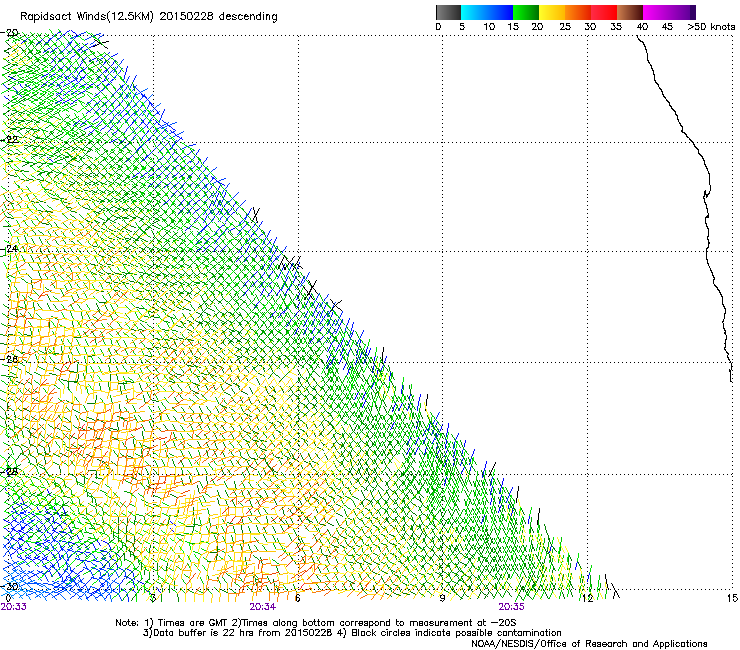
Task: Click the '-26' latitude axis label
Action: [10, 359]
